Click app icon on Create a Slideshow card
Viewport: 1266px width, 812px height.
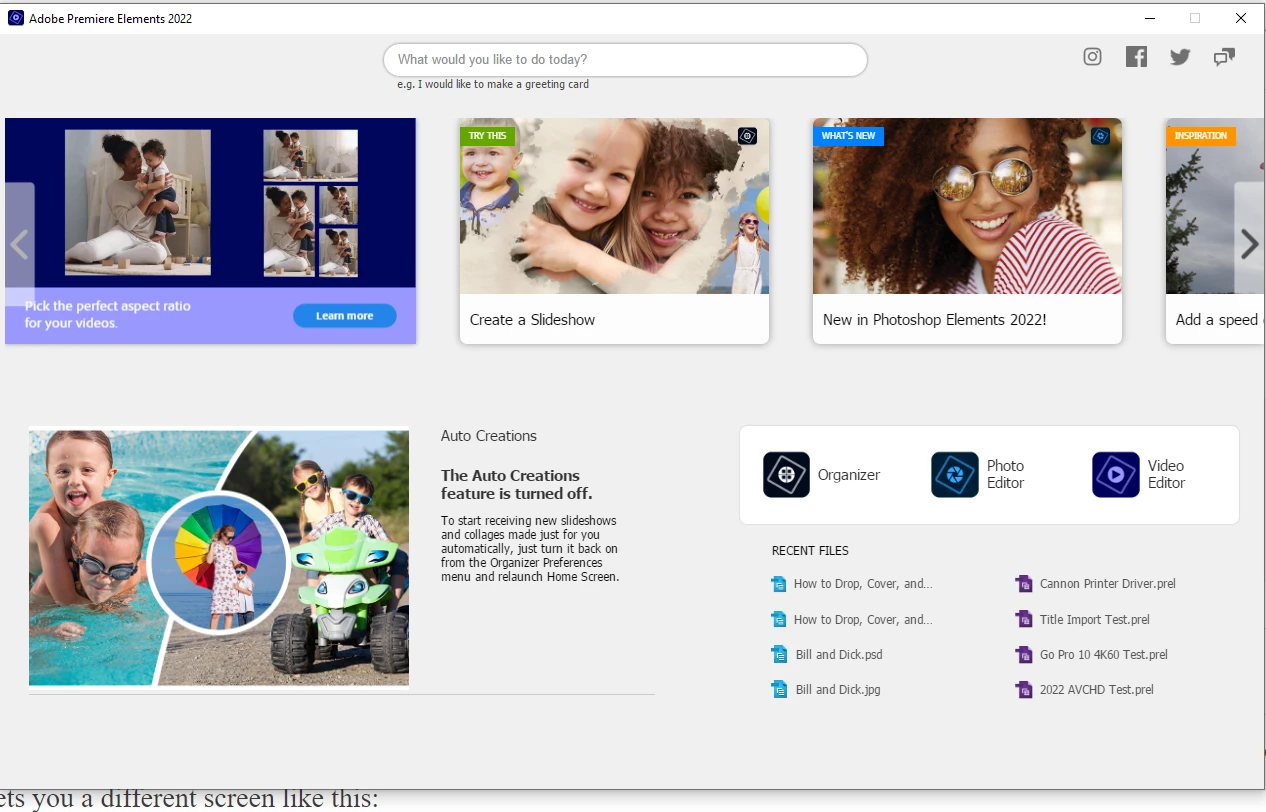pos(747,136)
